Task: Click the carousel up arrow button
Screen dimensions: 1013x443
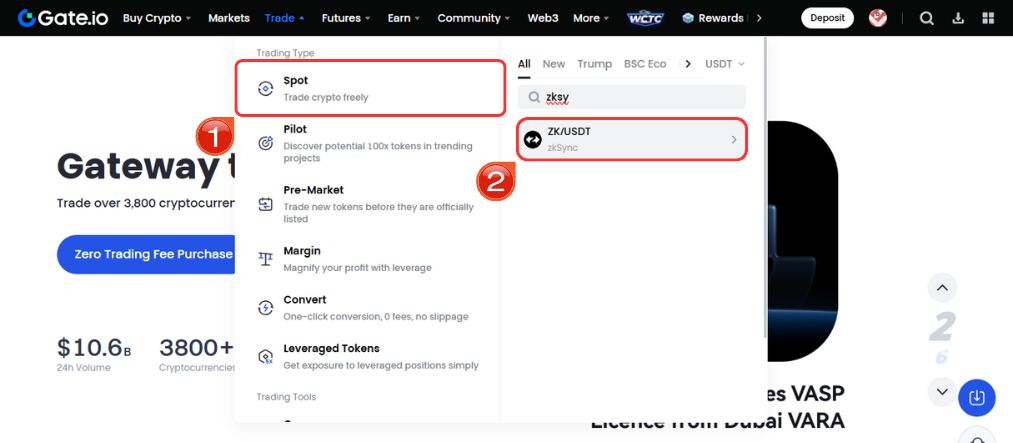Action: coord(942,288)
